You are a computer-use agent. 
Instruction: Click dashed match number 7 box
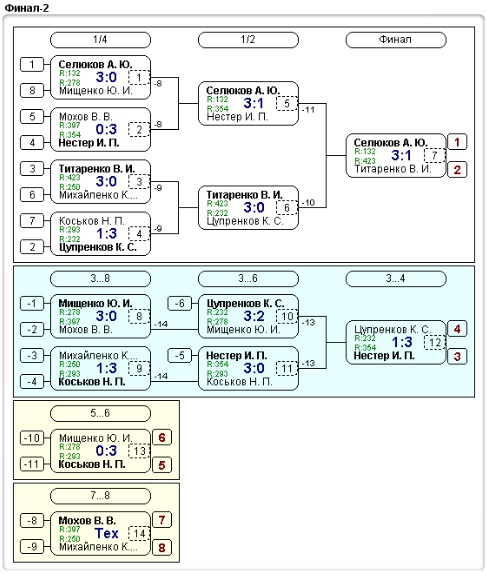click(435, 155)
